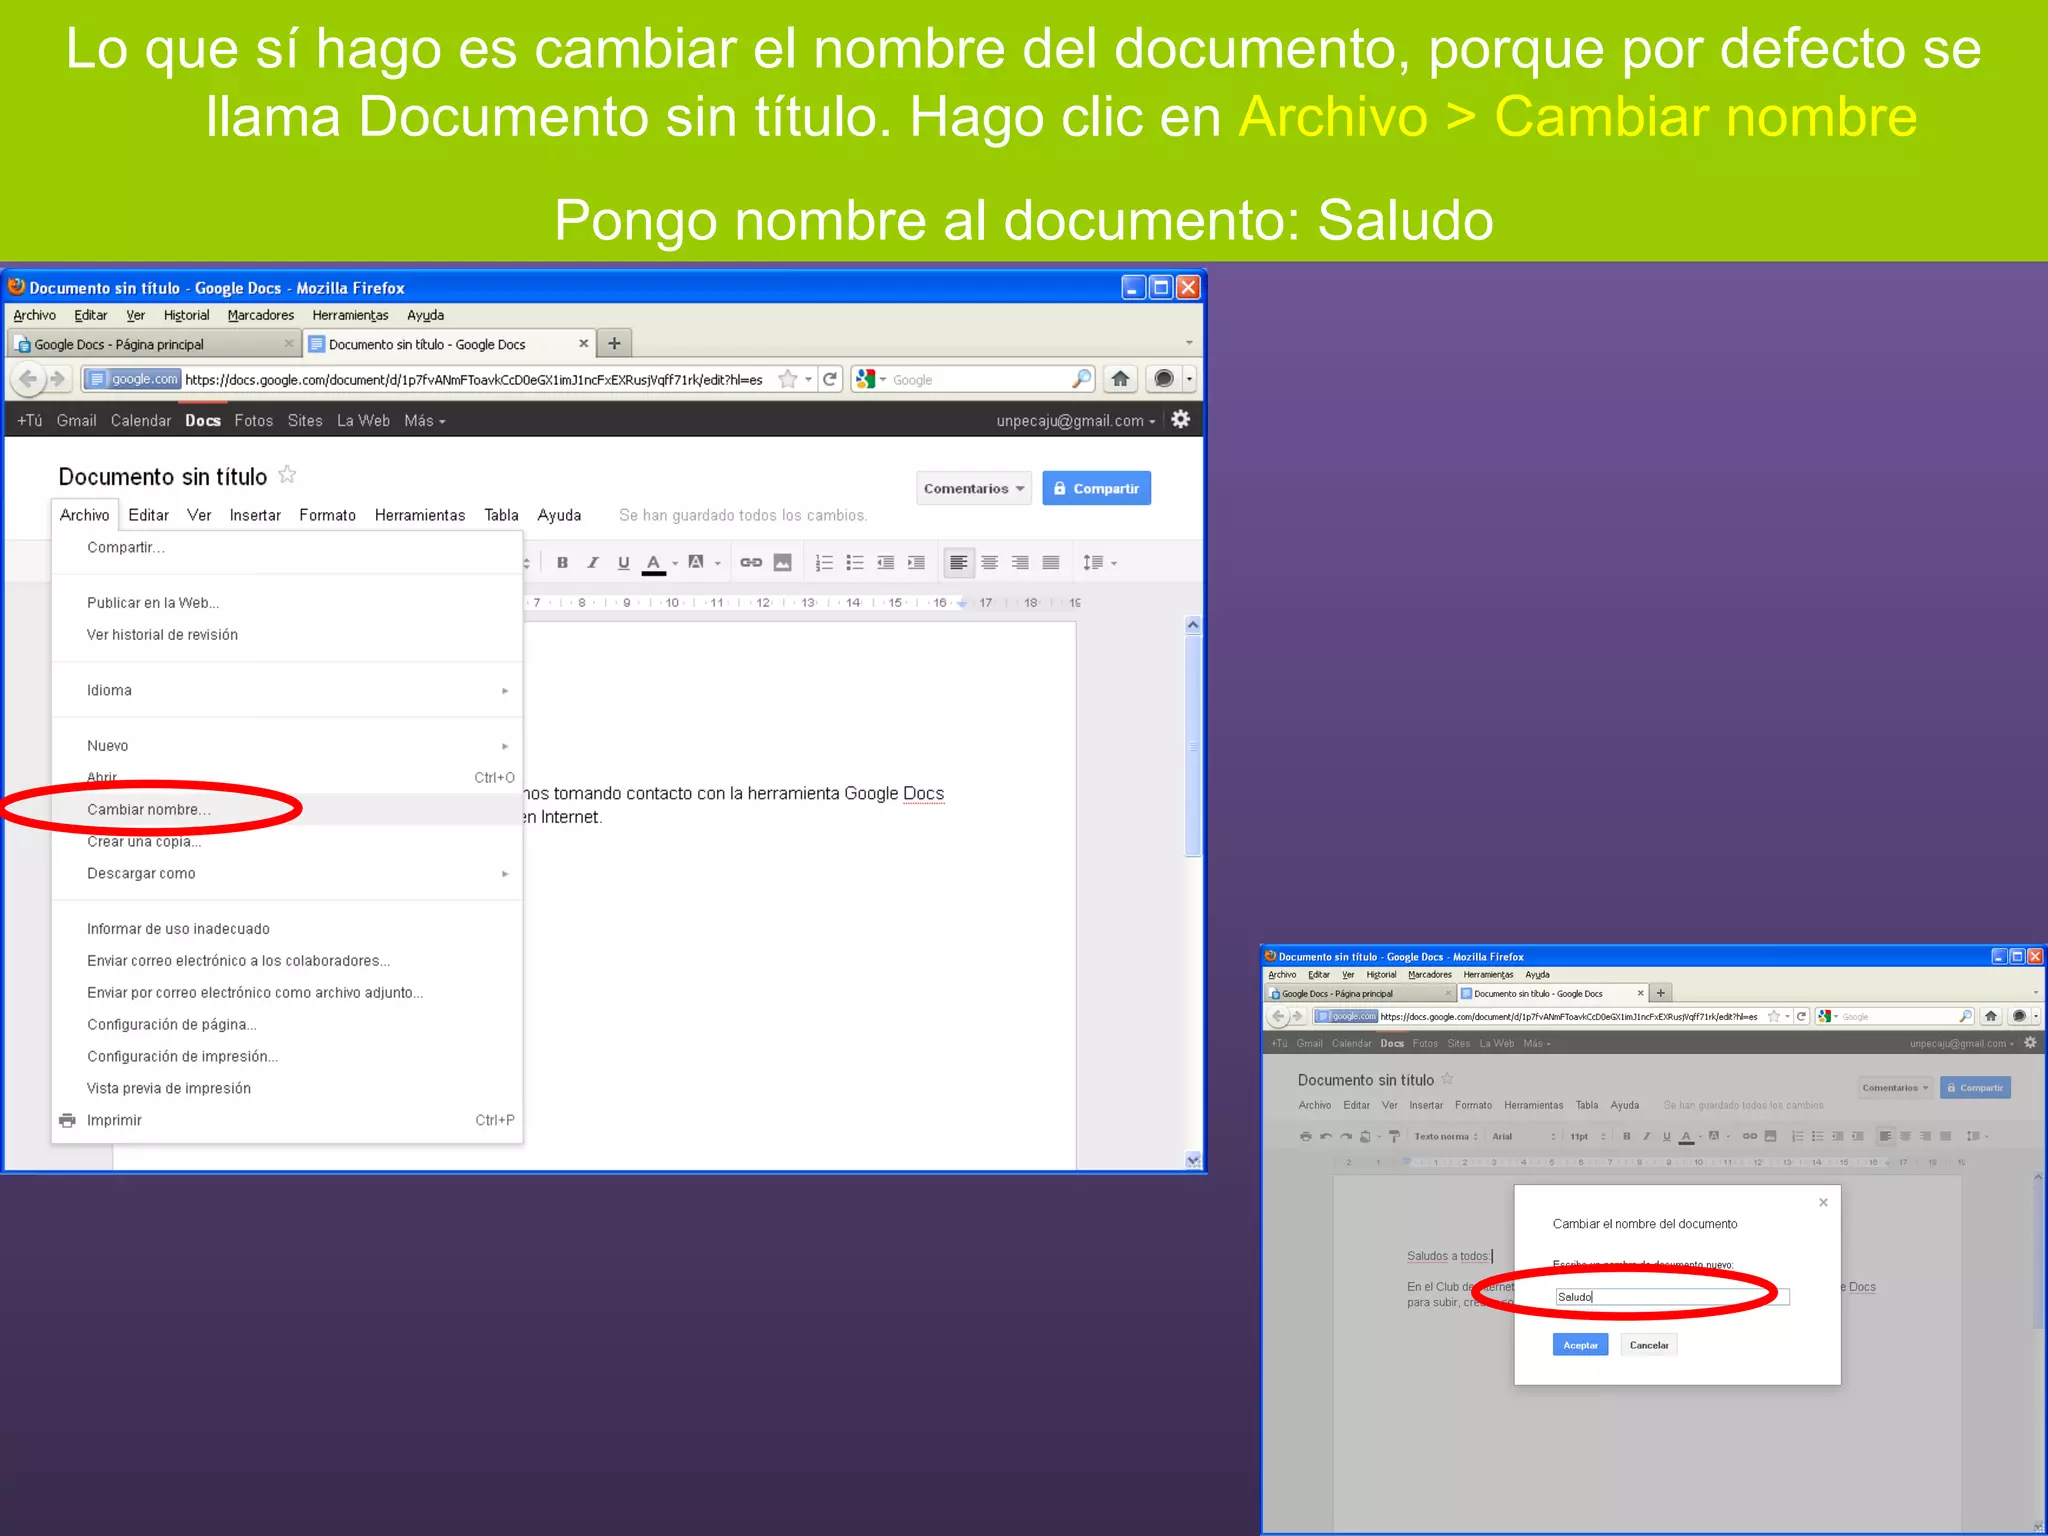Click the document vertical scrollbar
Image resolution: width=2048 pixels, height=1536 pixels.
(x=1193, y=745)
